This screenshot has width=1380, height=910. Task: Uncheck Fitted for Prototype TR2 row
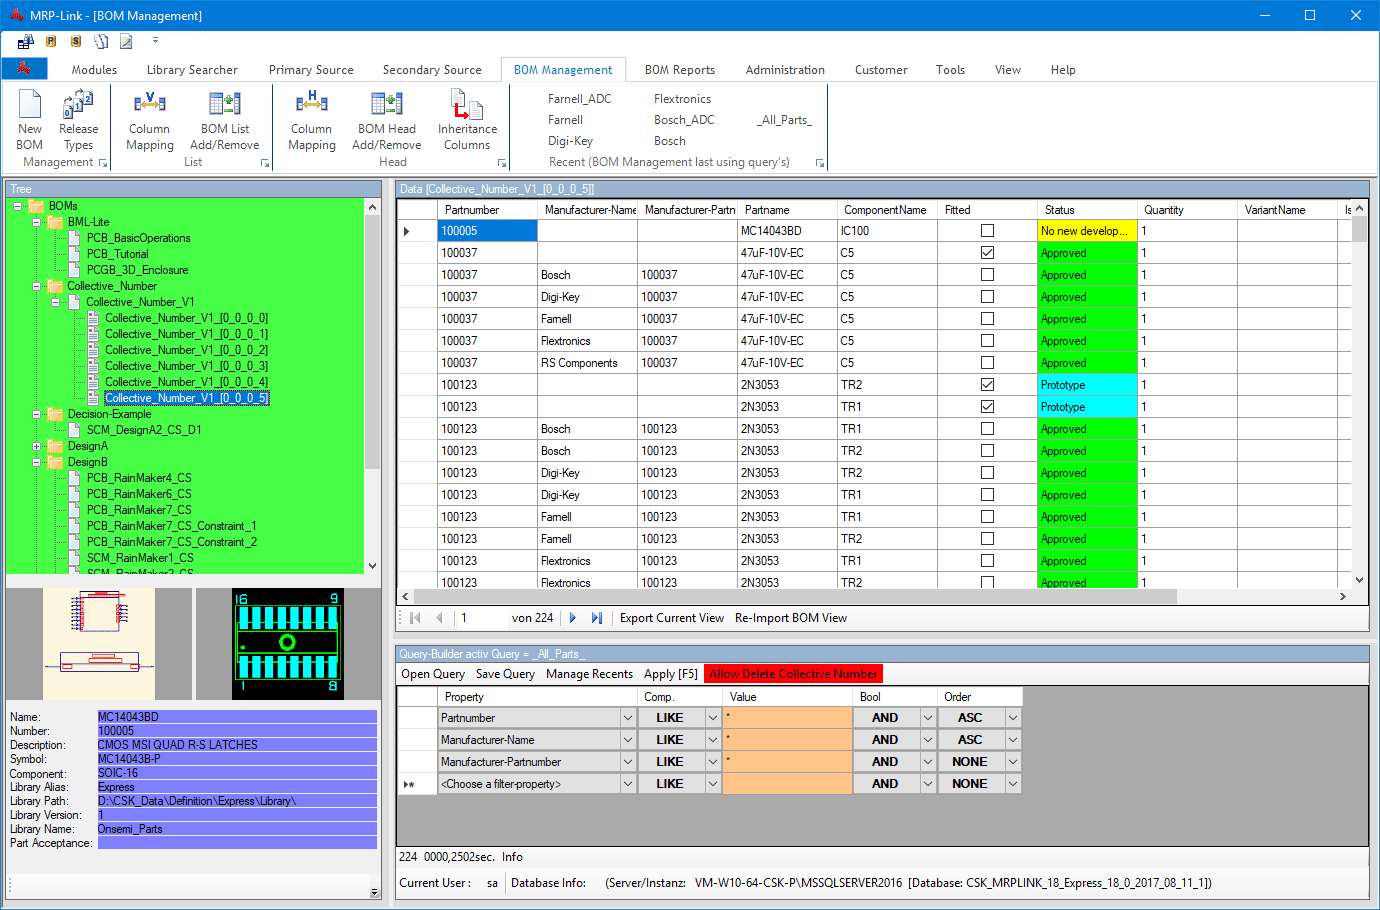coord(987,385)
